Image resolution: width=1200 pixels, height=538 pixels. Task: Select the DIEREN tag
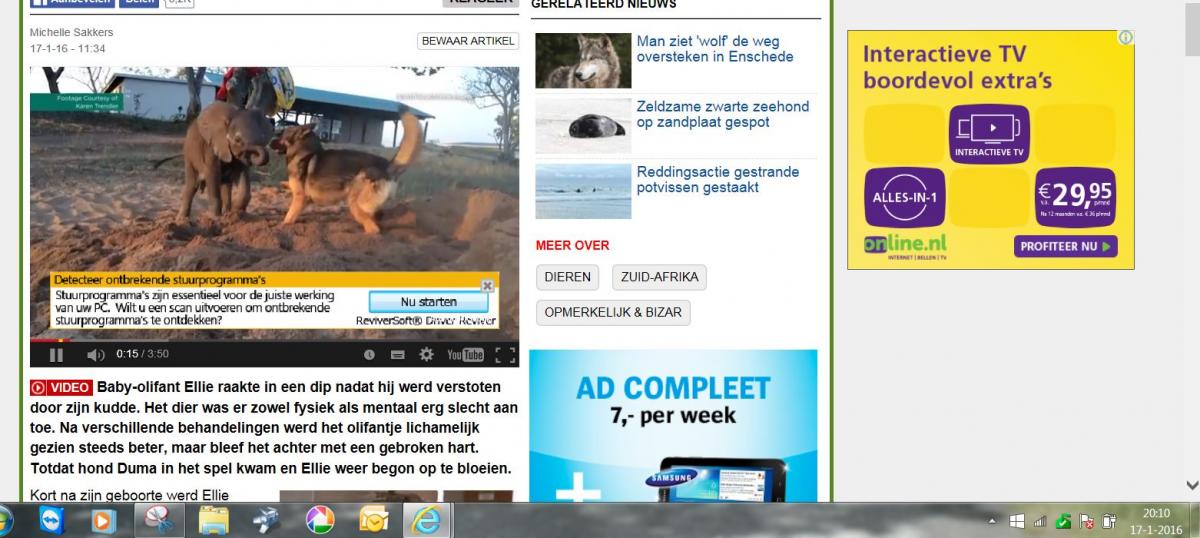pyautogui.click(x=568, y=277)
